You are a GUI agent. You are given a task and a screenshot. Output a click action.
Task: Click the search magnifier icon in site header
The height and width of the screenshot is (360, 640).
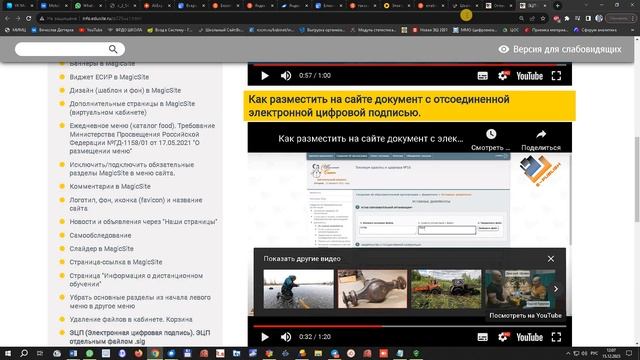coord(113,49)
